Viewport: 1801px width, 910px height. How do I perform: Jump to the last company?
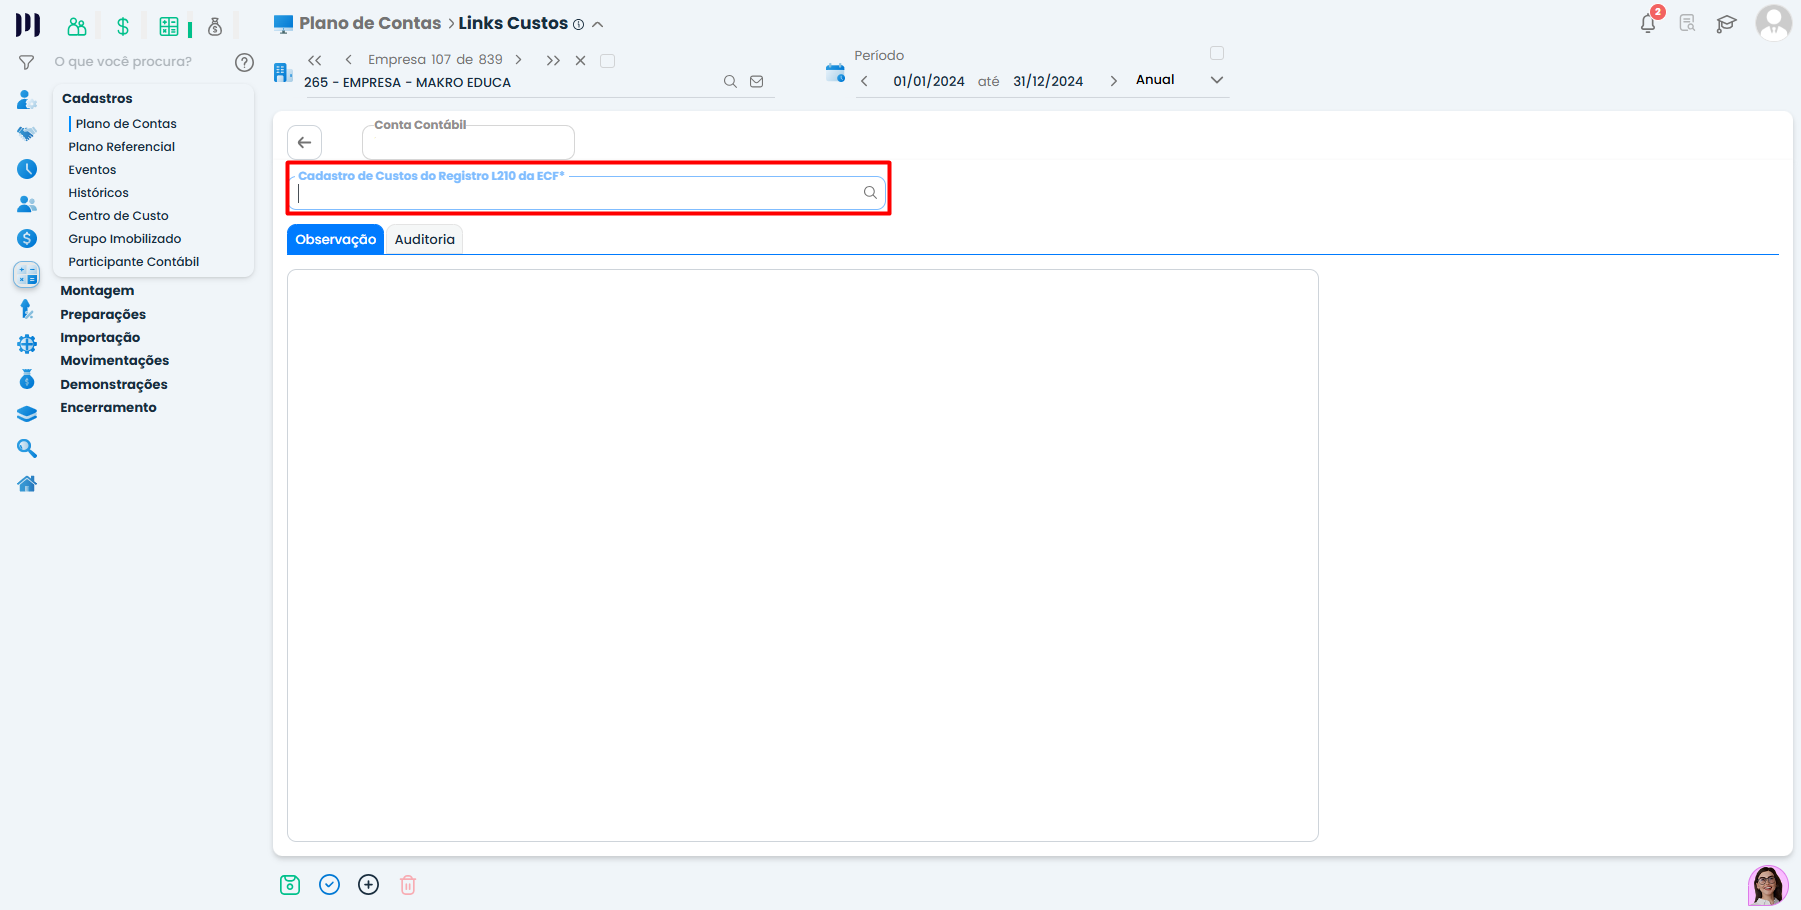(553, 61)
